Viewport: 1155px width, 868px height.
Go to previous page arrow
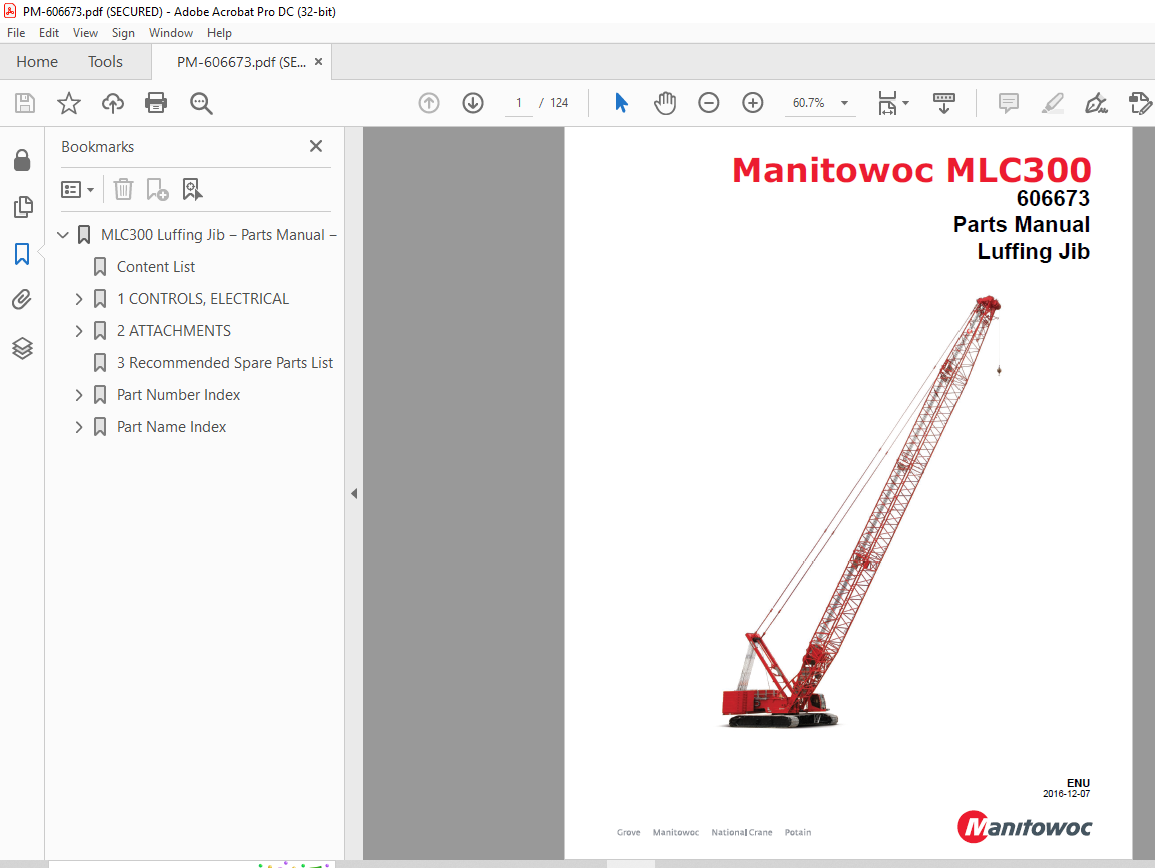(x=429, y=103)
